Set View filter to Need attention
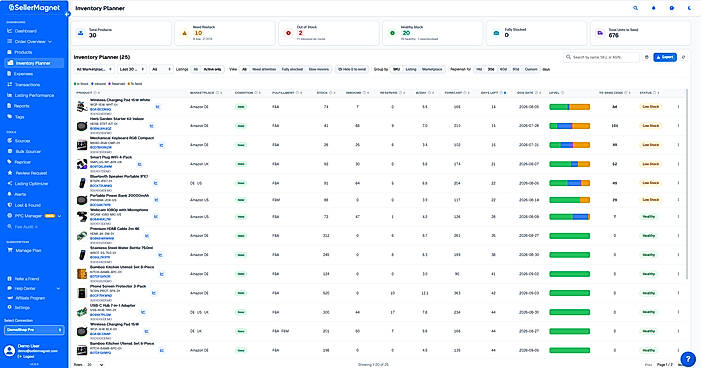 click(264, 69)
